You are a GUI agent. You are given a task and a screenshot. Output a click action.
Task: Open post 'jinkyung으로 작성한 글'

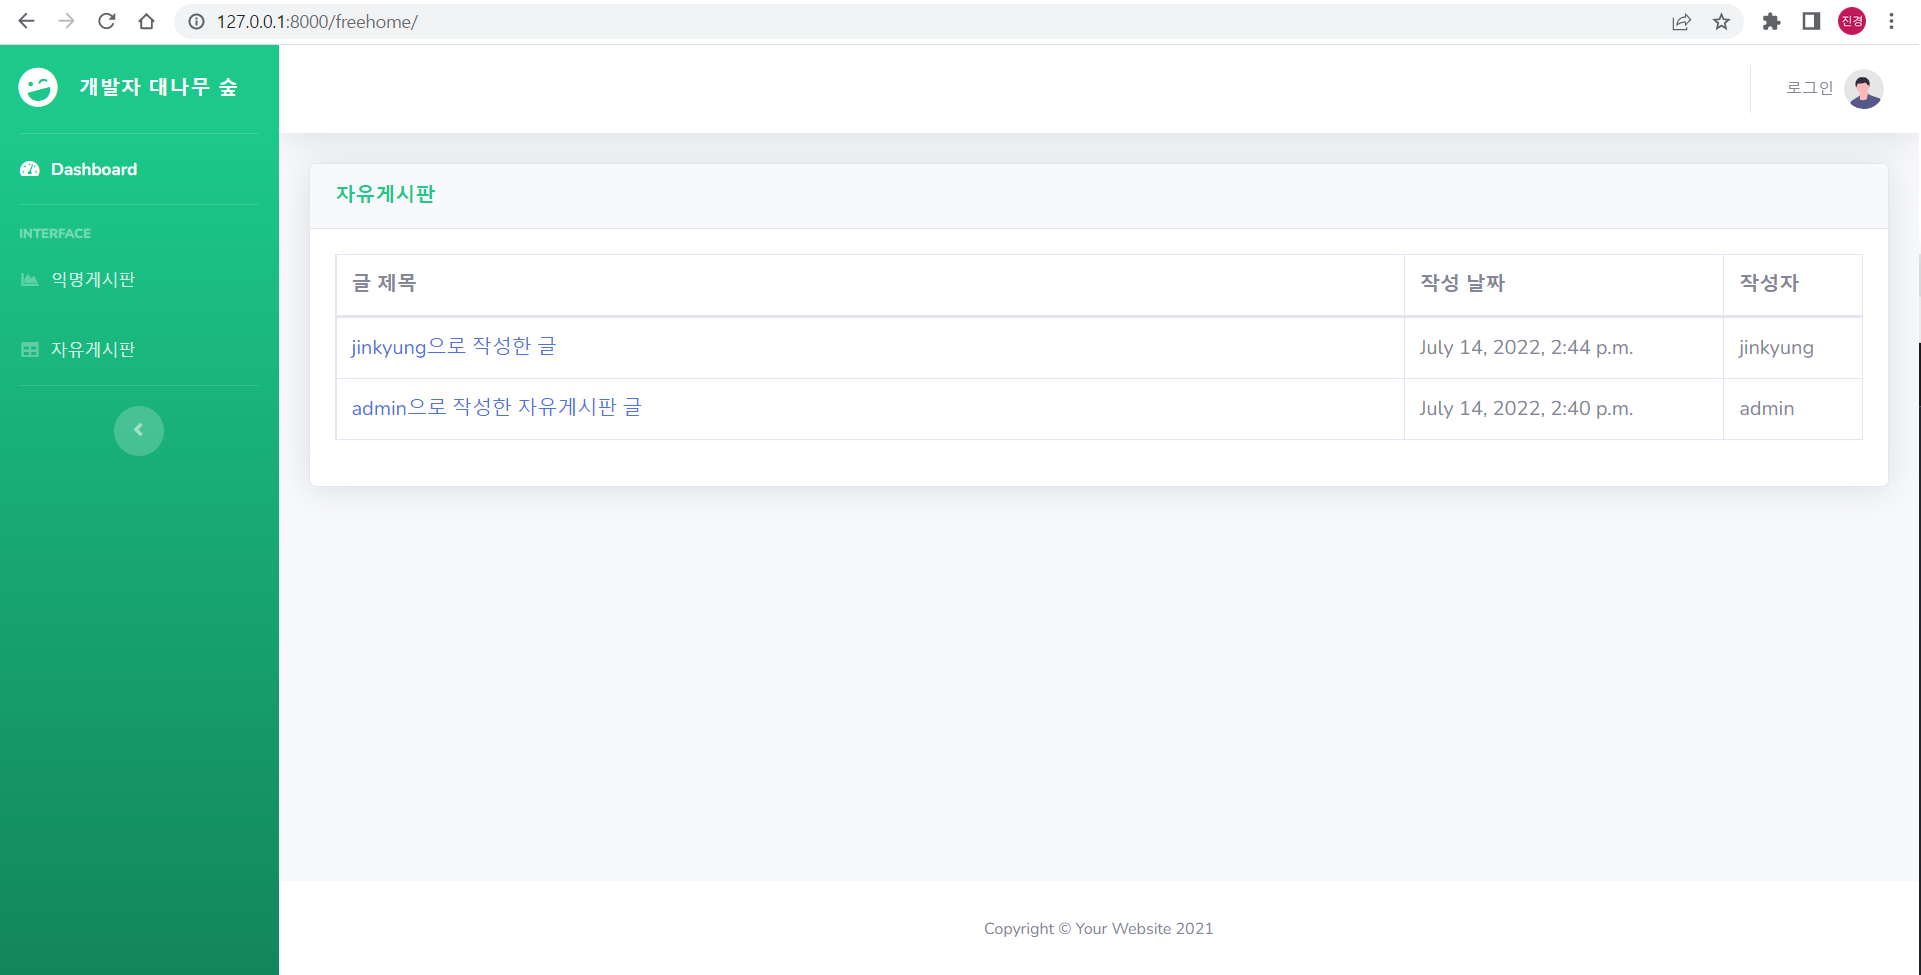(454, 347)
